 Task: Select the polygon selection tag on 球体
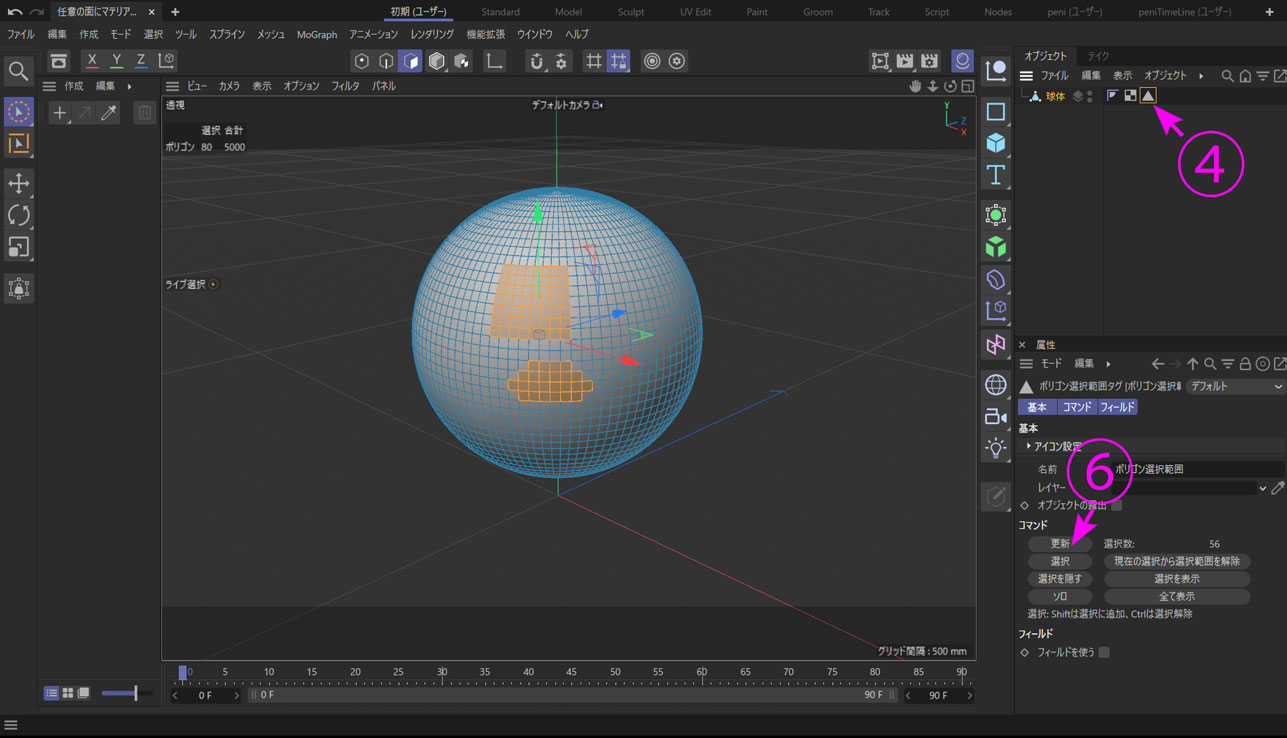1148,96
